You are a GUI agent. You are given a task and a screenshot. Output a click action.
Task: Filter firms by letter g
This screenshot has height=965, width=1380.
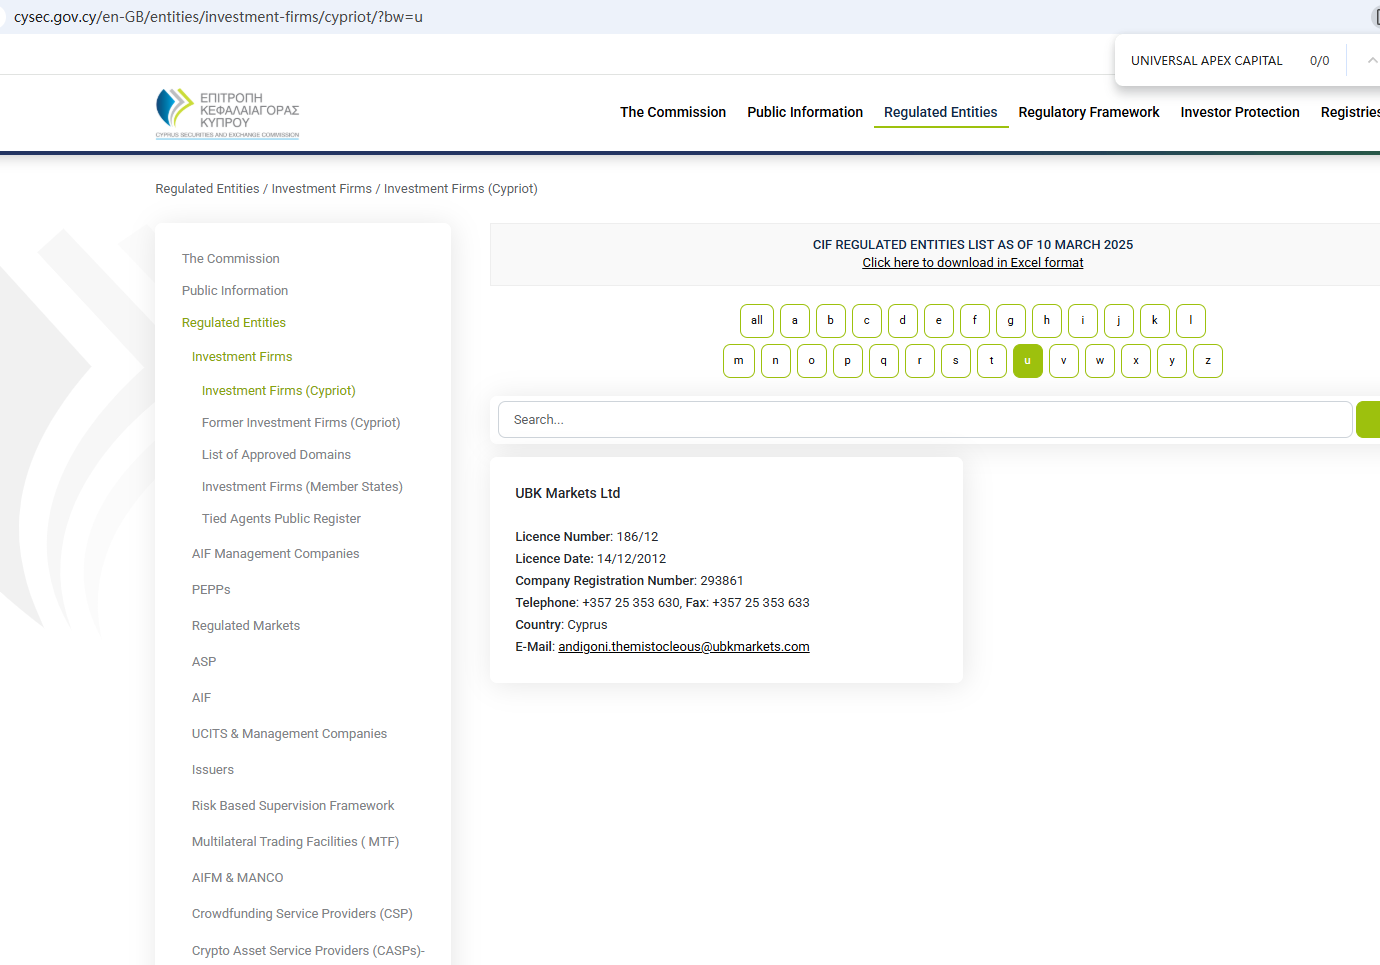click(x=1011, y=321)
